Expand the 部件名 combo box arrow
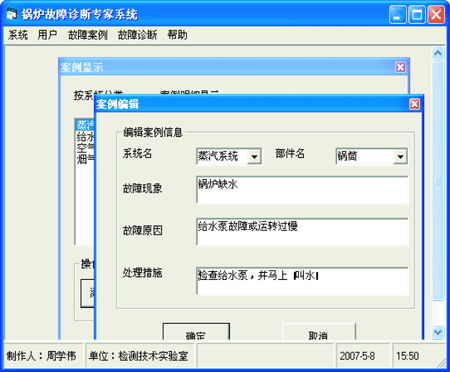 400,156
